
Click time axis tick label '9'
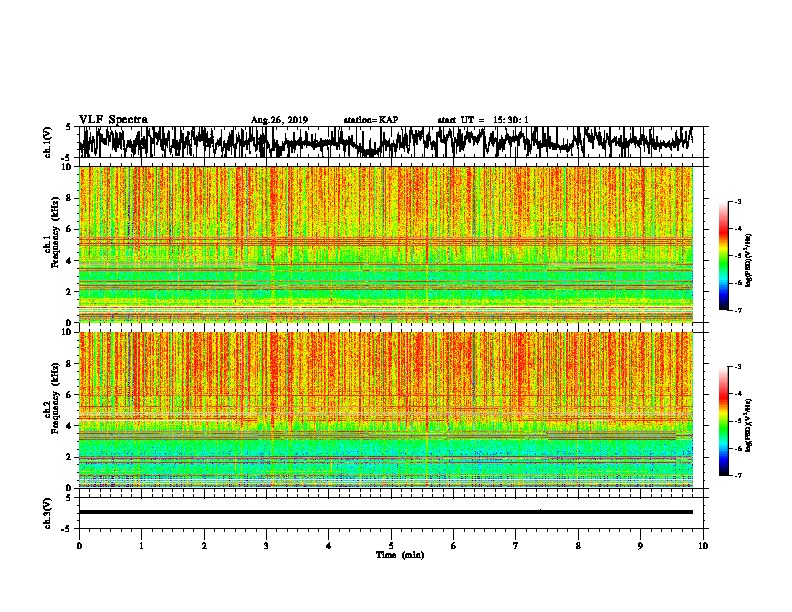(640, 546)
